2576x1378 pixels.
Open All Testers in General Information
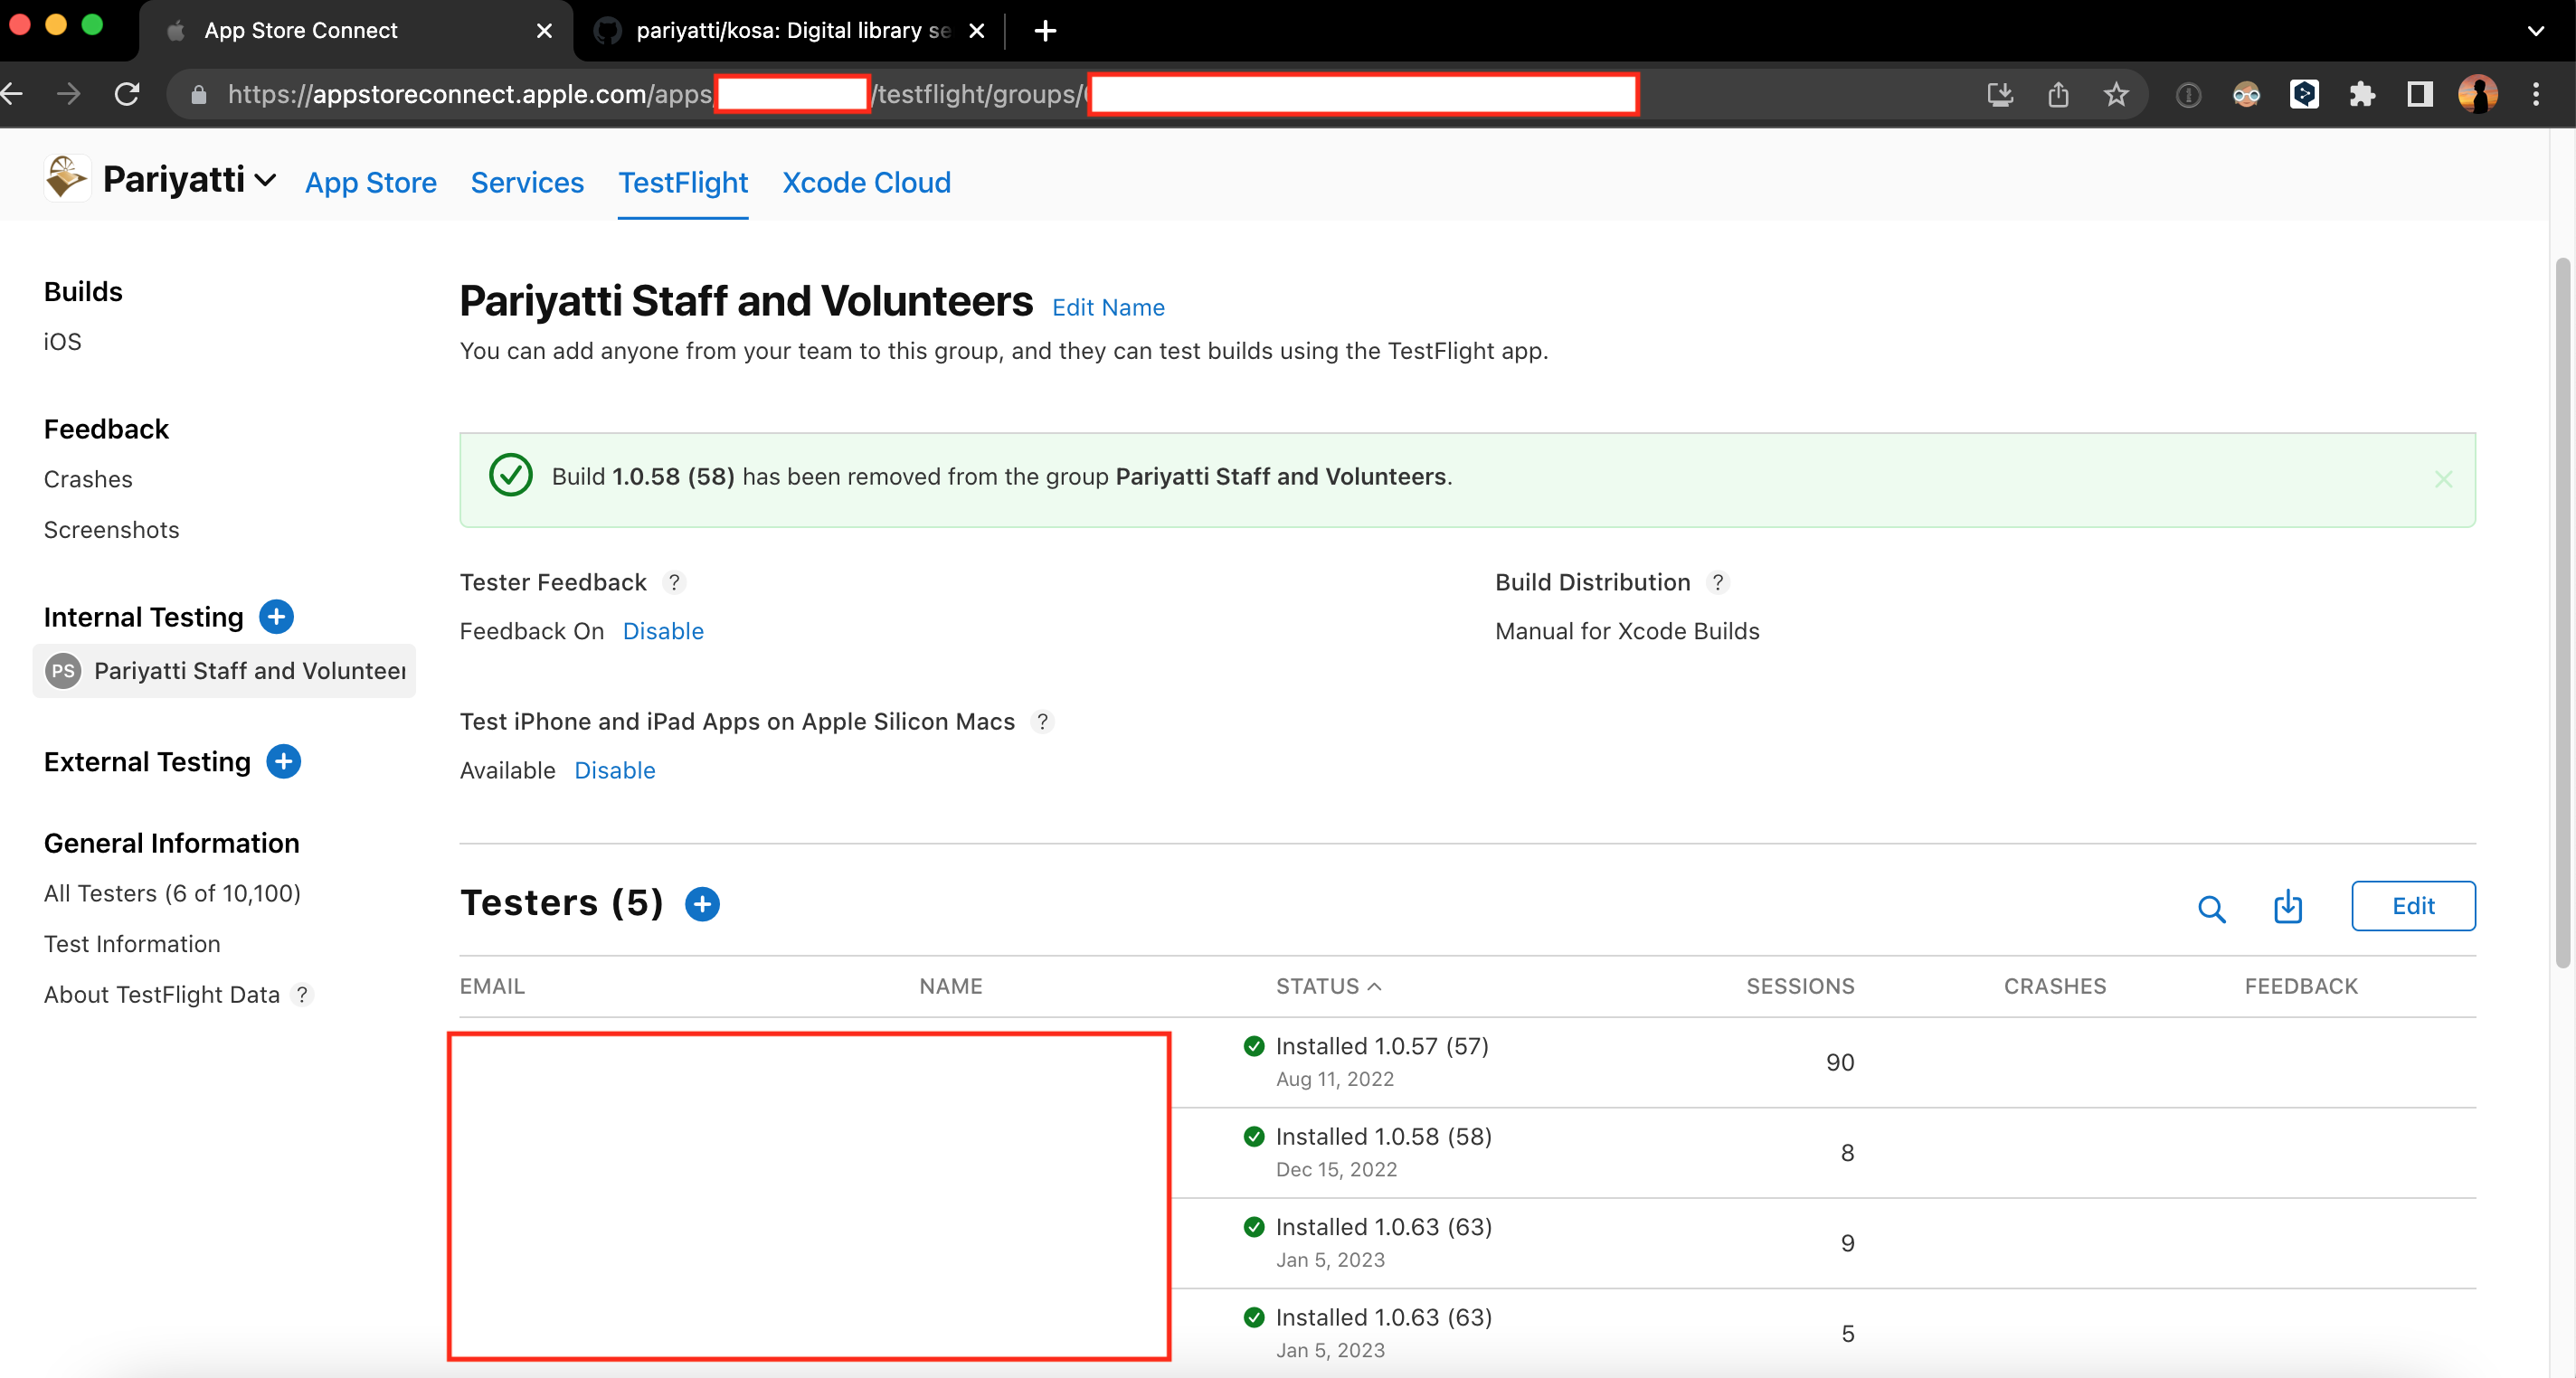172,893
